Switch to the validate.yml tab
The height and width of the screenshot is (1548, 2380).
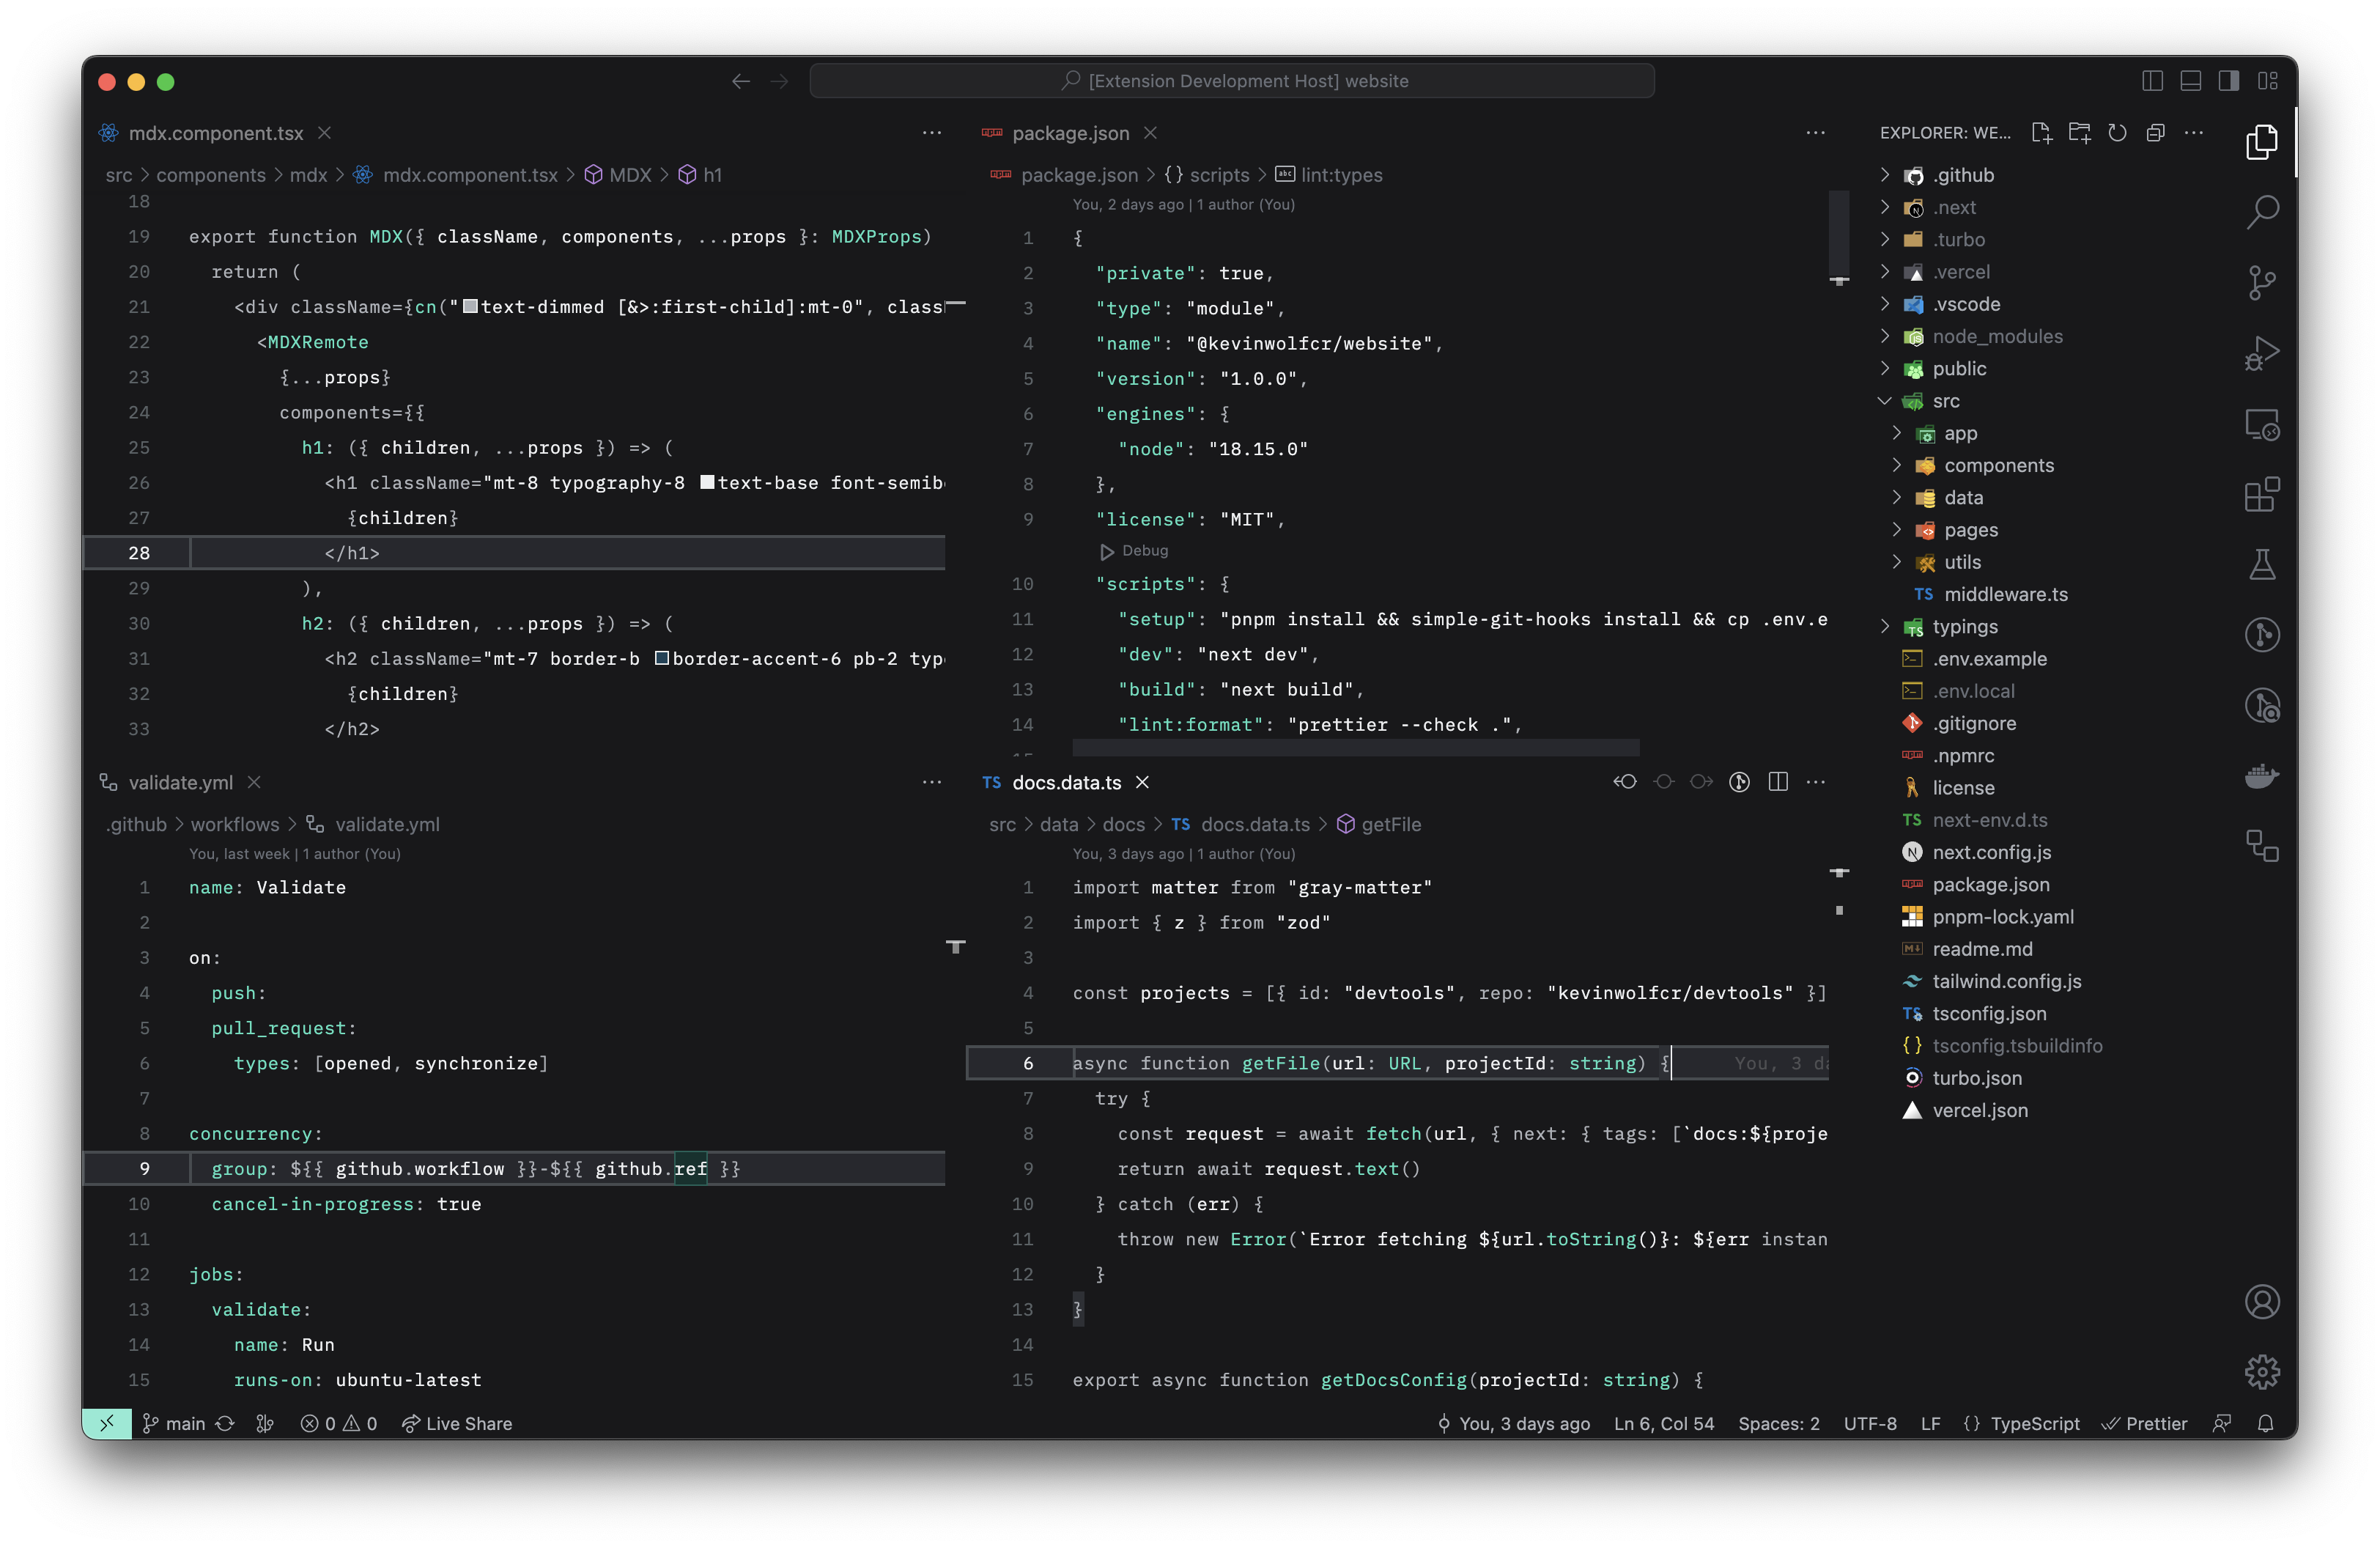(180, 782)
